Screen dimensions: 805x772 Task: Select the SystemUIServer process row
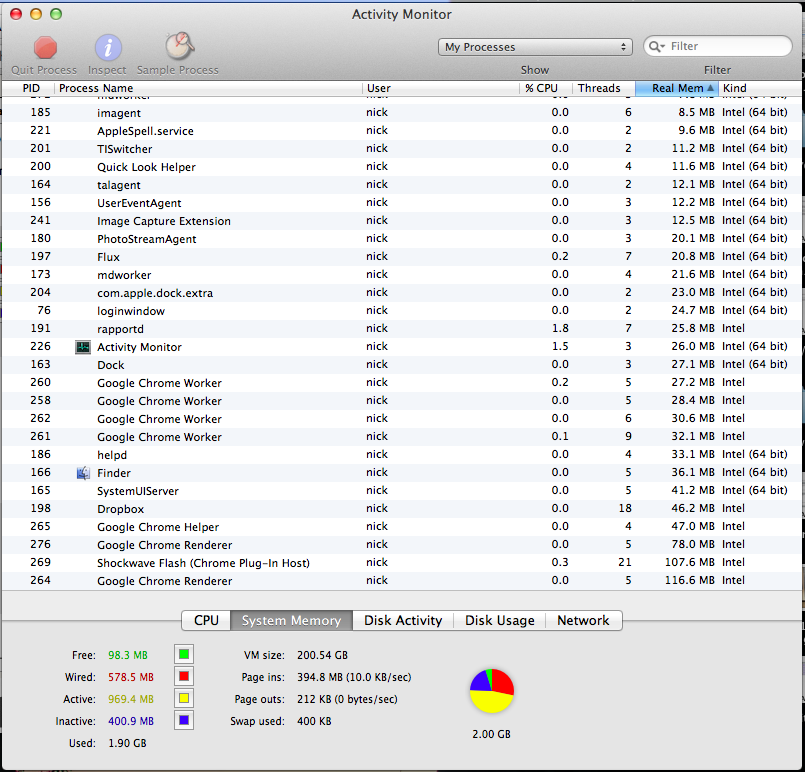coord(402,490)
